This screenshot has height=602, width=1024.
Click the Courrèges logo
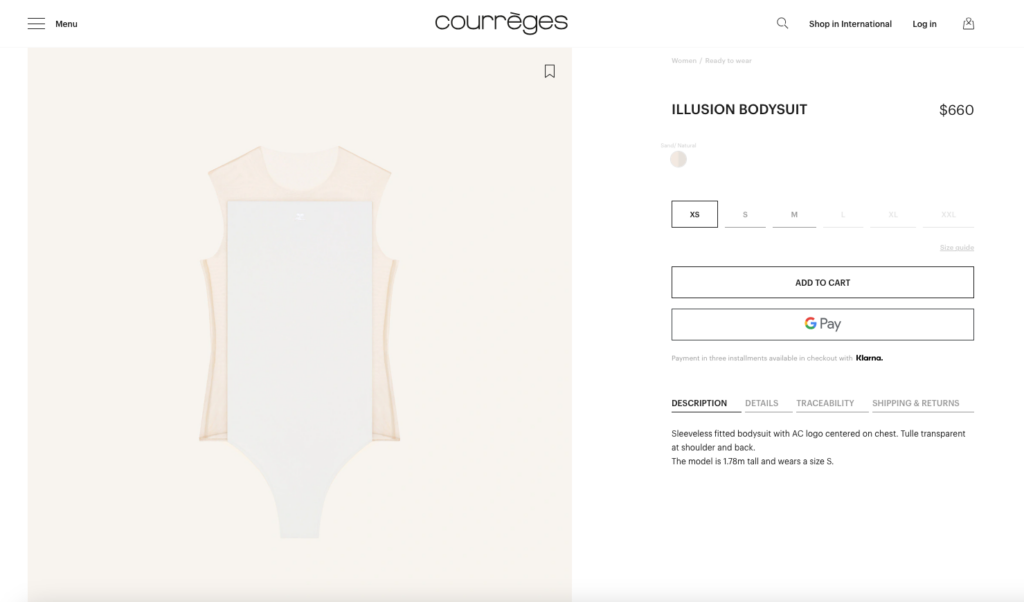[502, 23]
